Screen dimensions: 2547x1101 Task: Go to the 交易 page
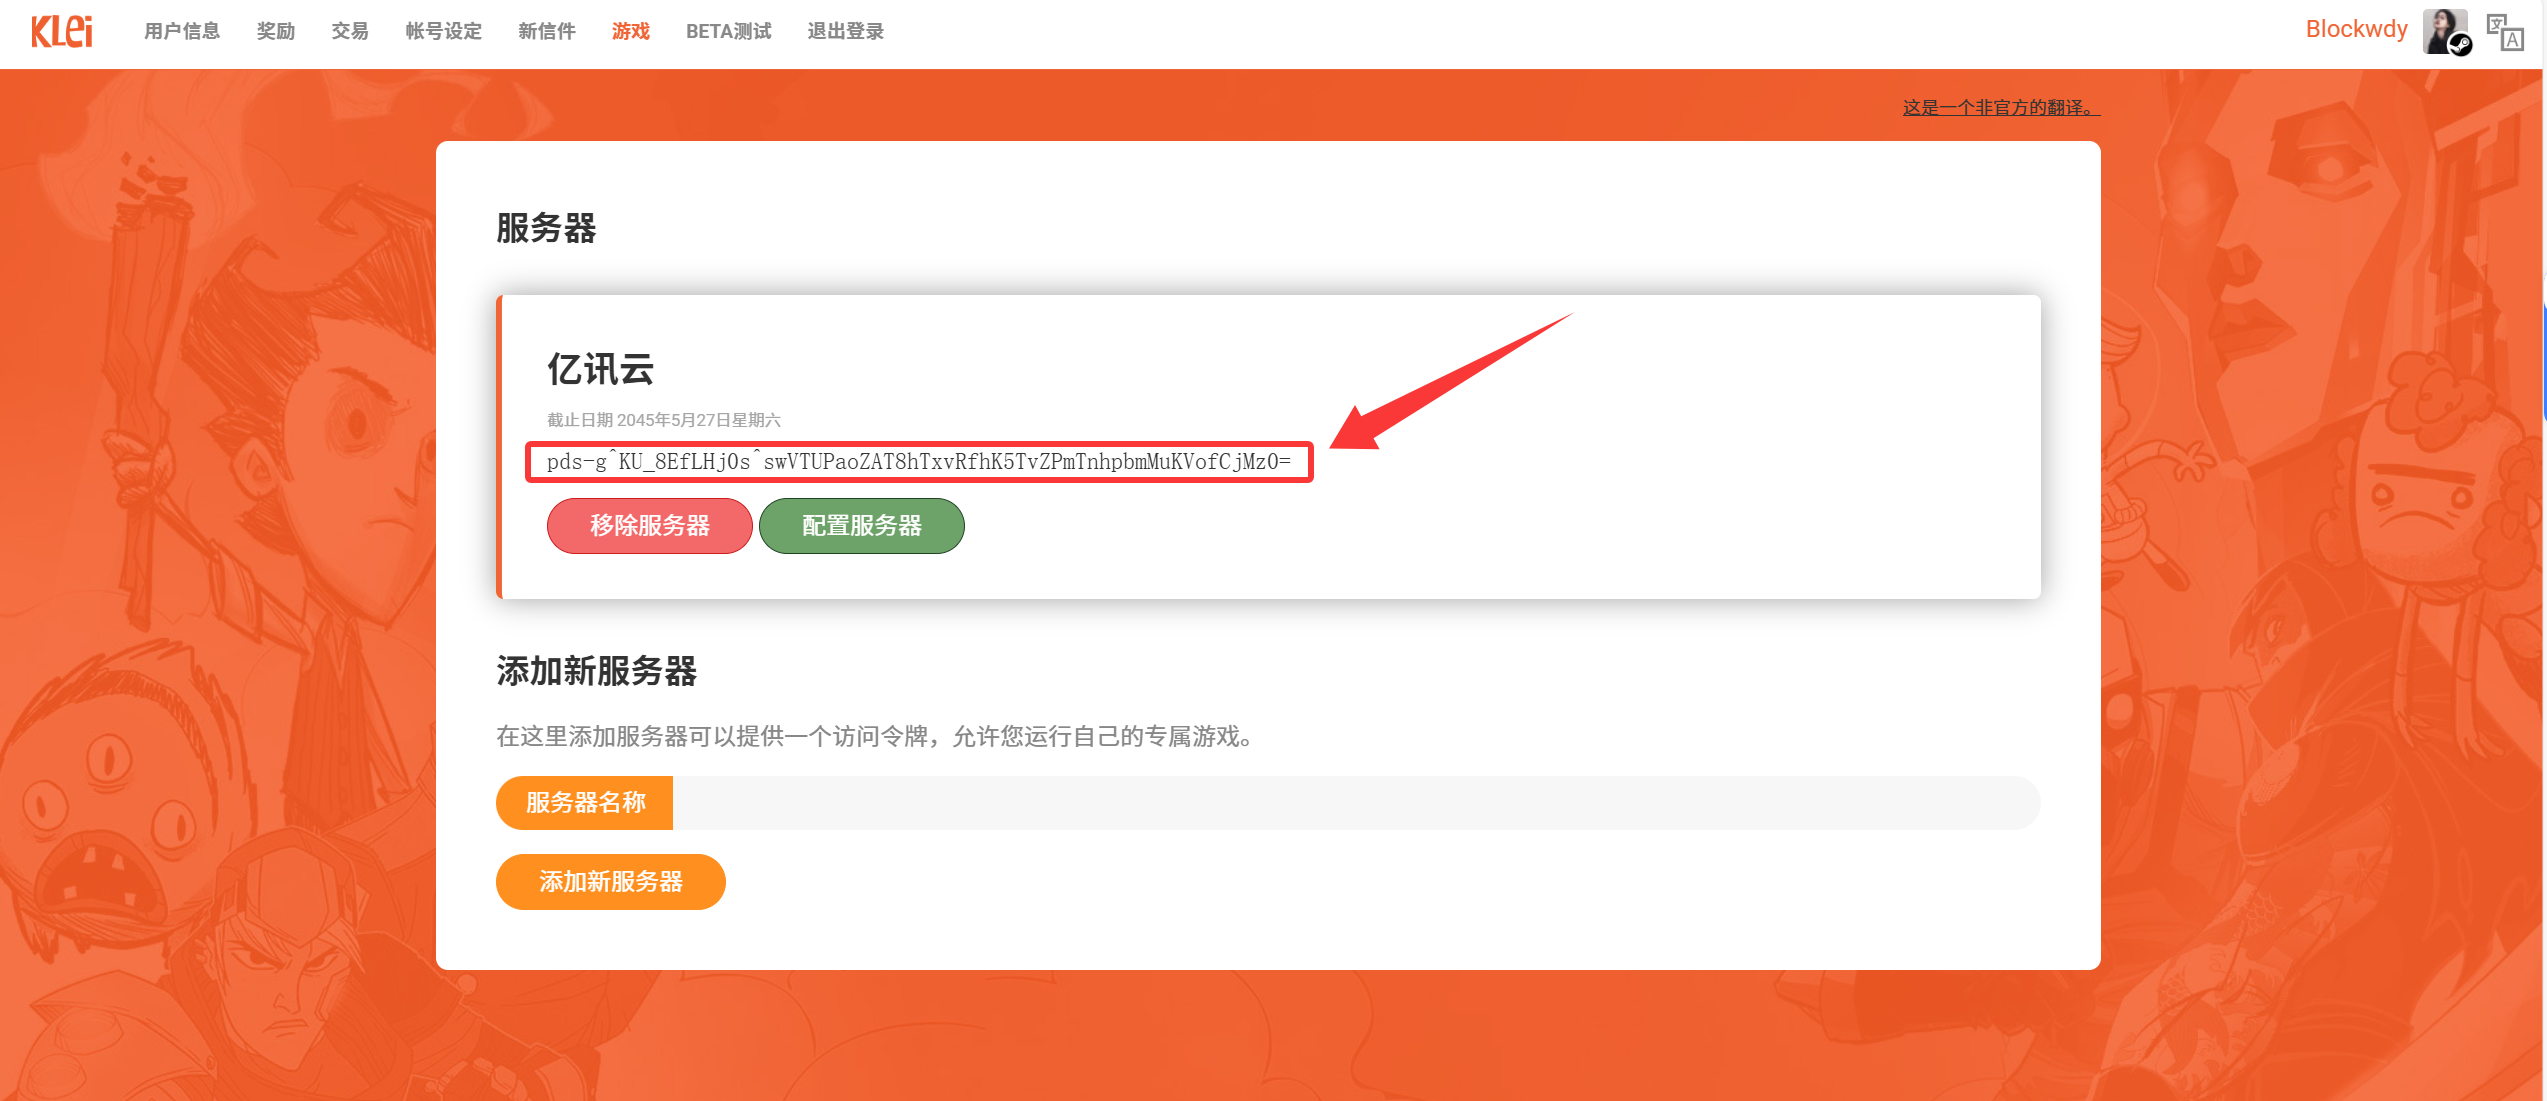coord(350,31)
